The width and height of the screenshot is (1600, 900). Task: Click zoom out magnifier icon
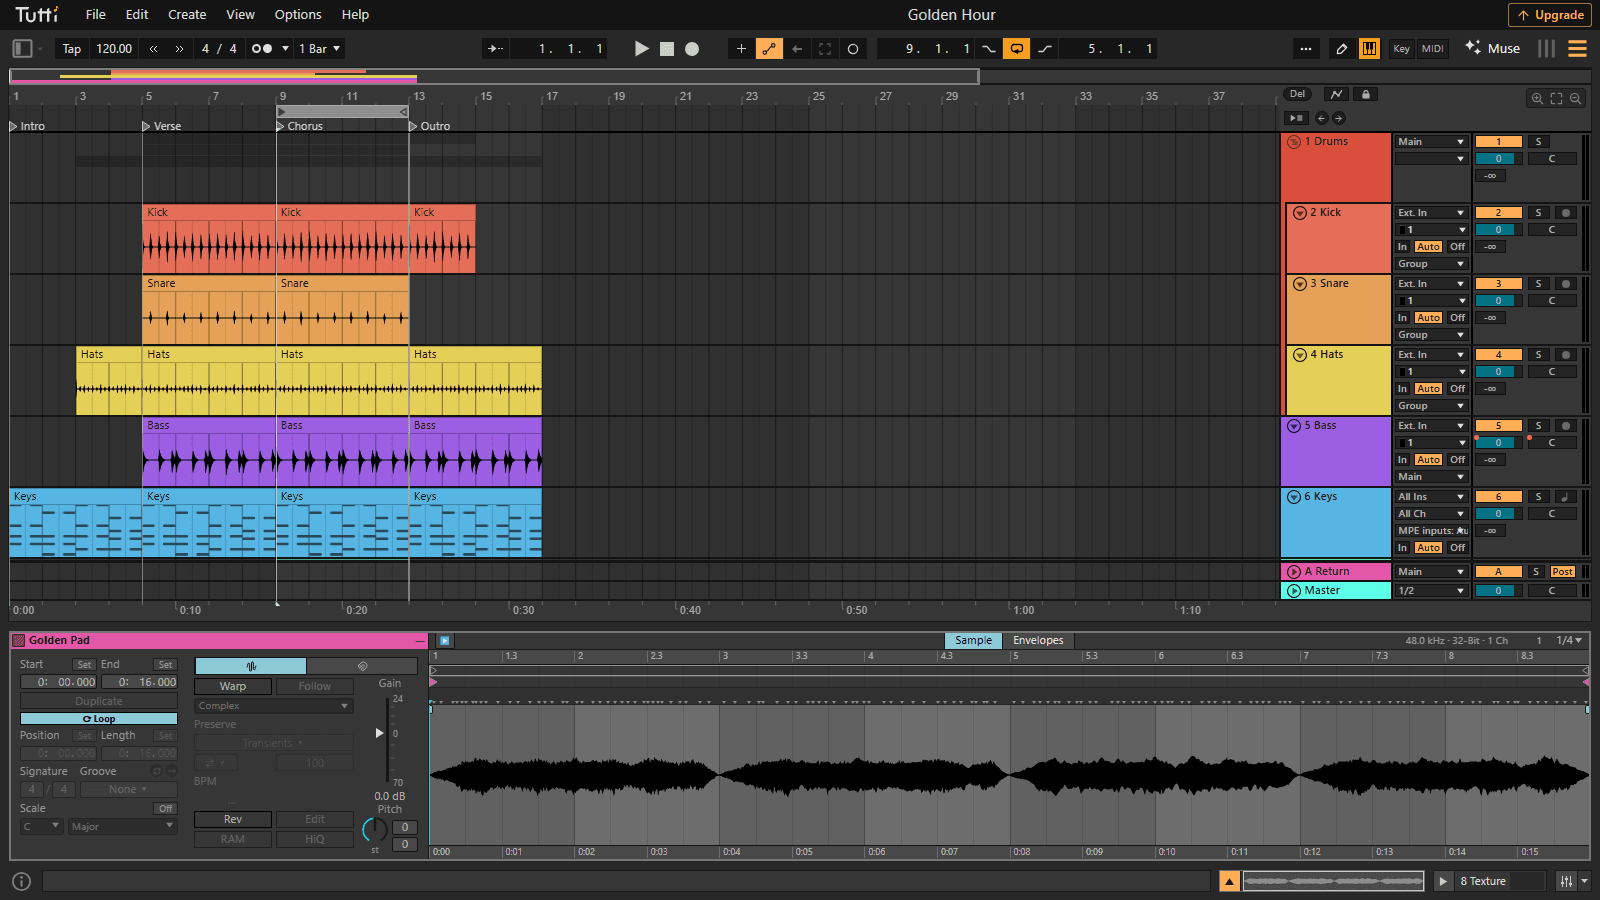(1575, 98)
